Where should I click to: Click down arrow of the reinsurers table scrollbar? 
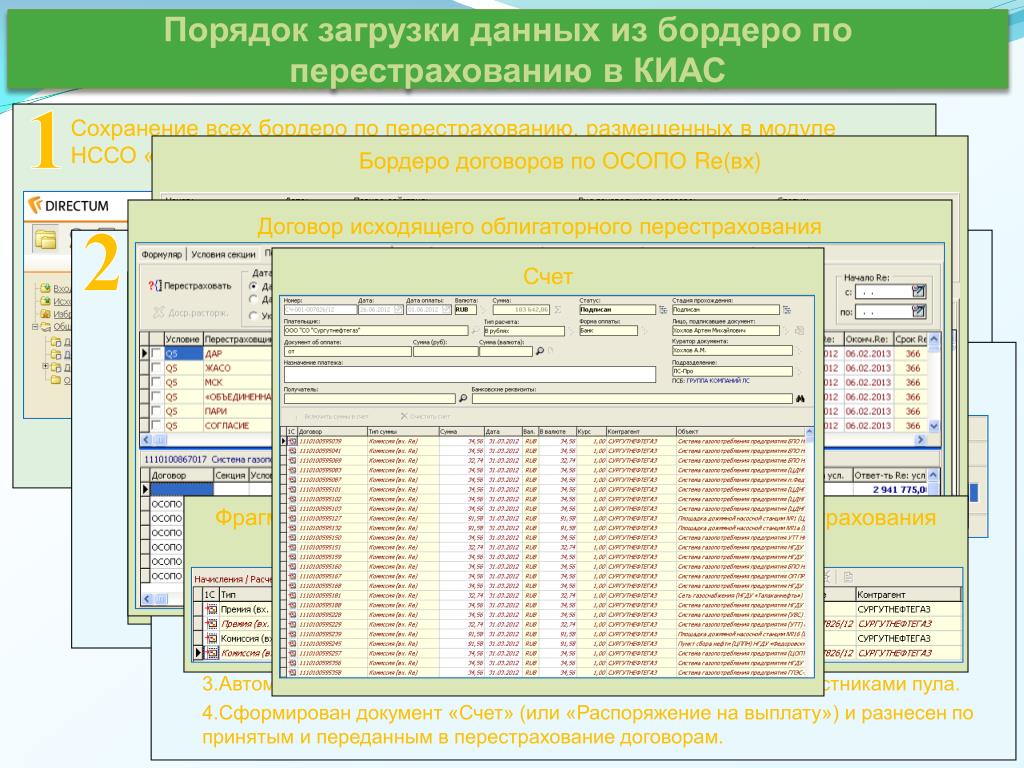(x=934, y=426)
